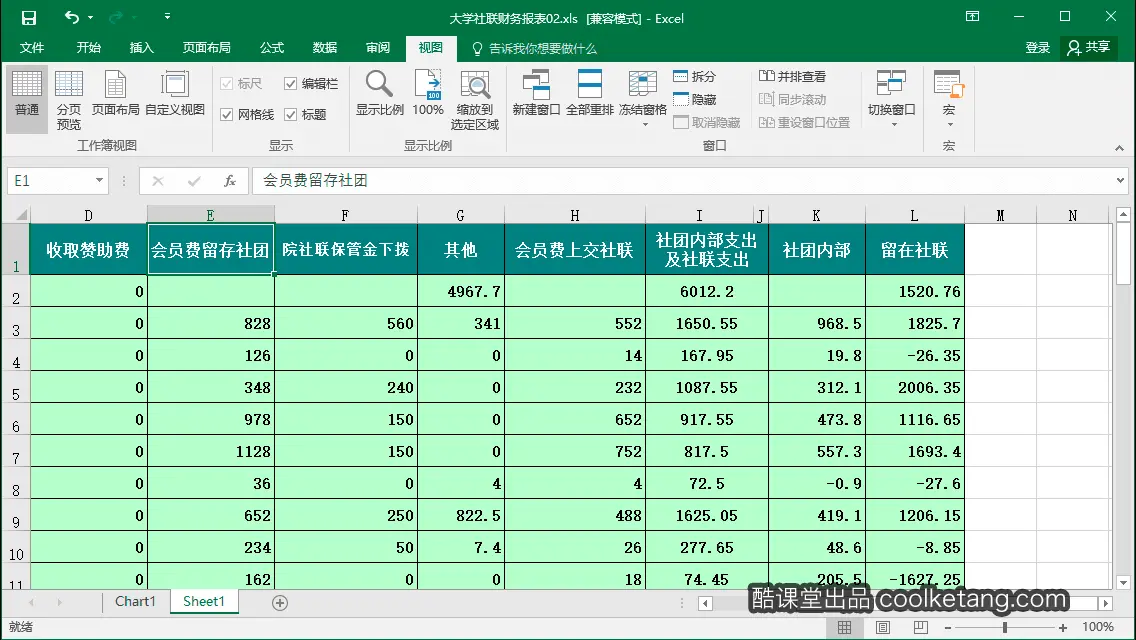Toggle the 编辑栏 formula bar checkbox

click(291, 83)
